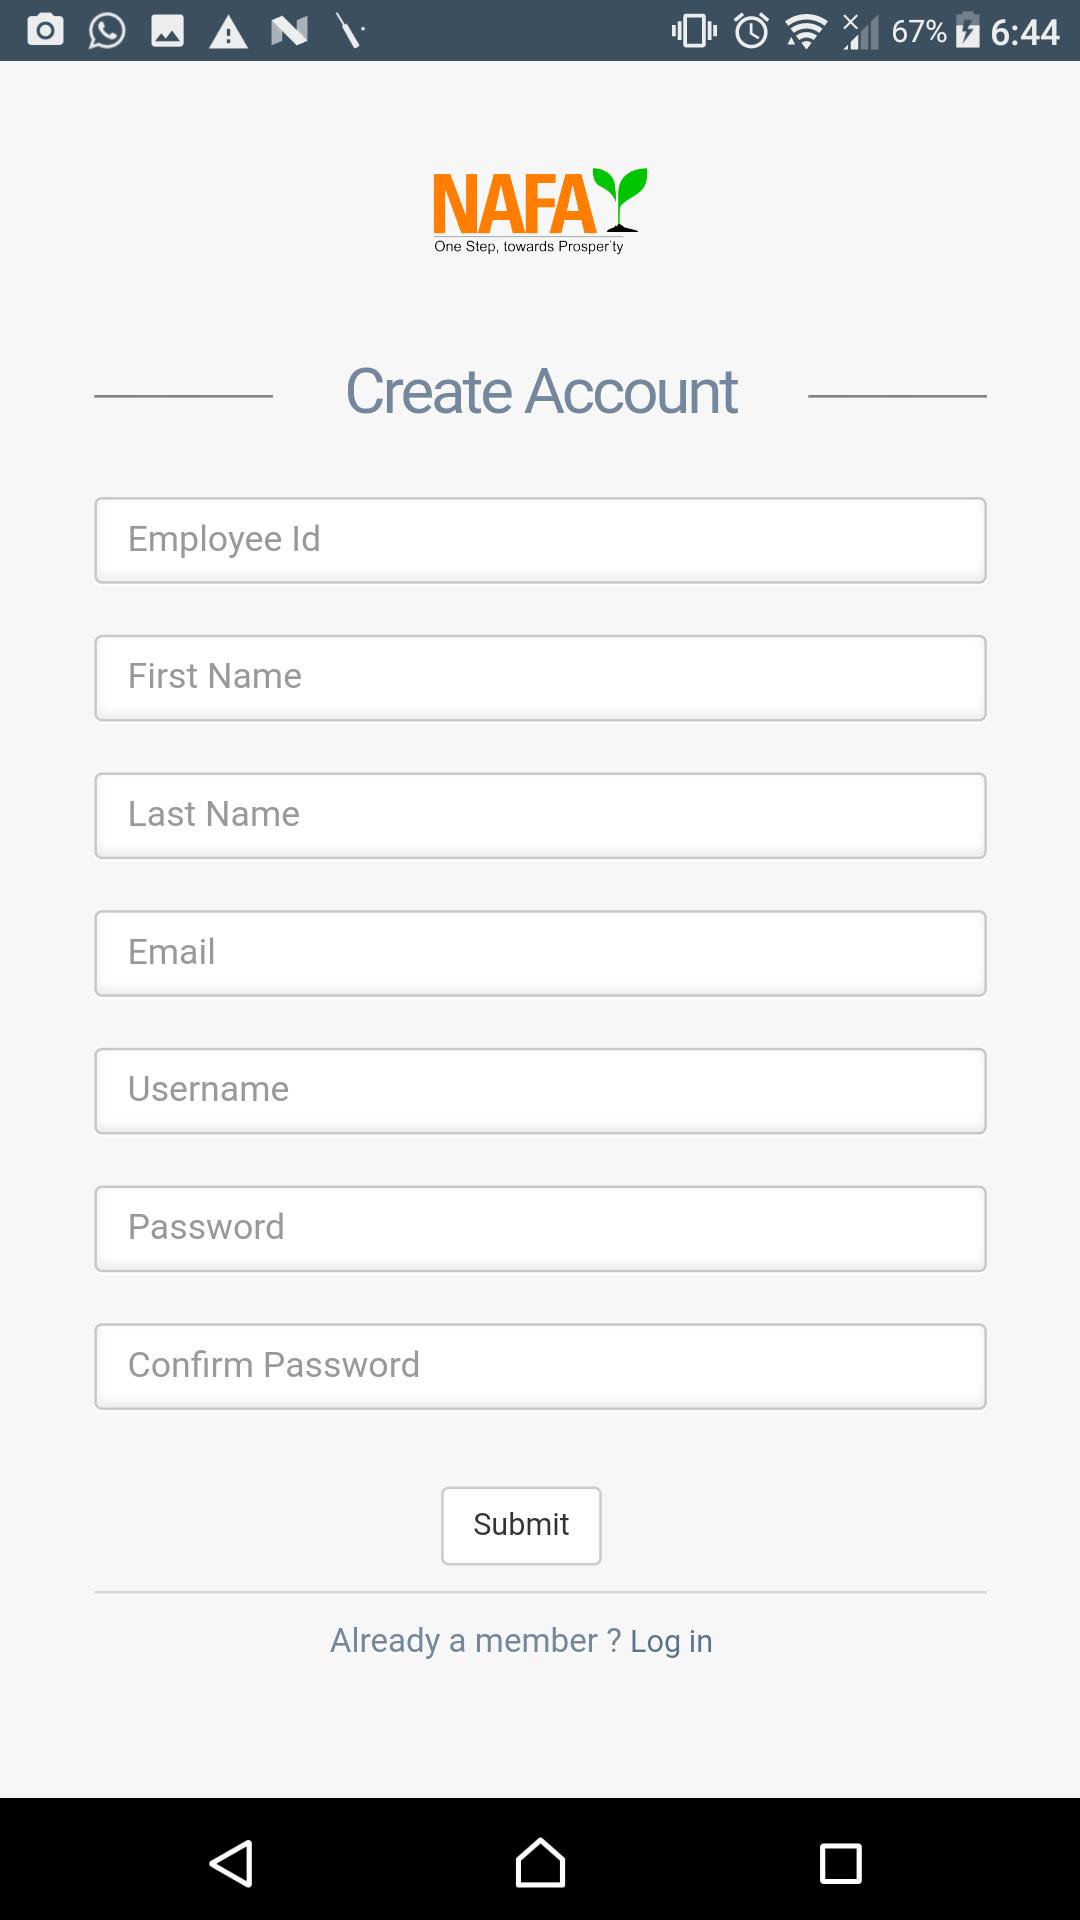This screenshot has height=1920, width=1080.
Task: Tap the battery indicator icon
Action: click(x=967, y=31)
